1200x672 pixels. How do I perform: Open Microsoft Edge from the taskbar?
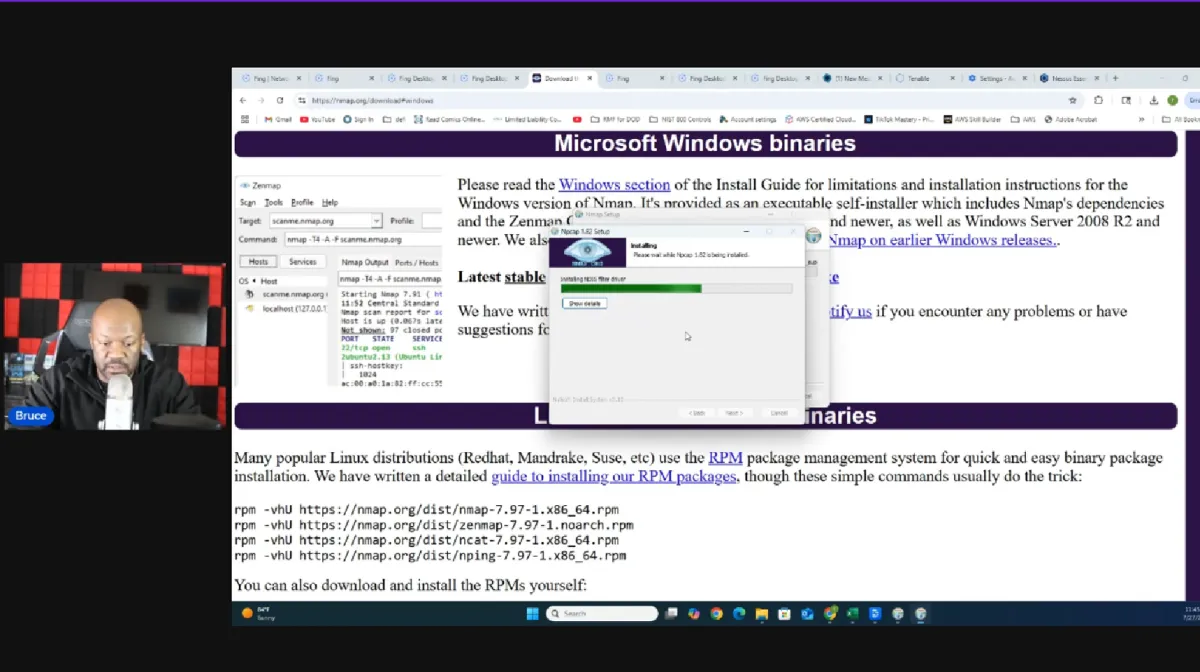point(739,614)
